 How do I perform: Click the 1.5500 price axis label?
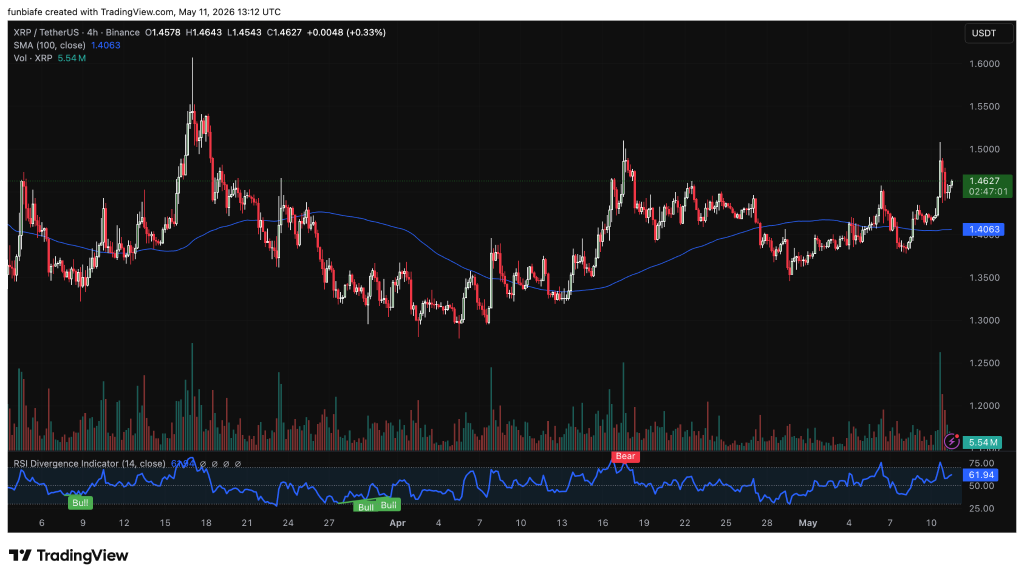click(984, 106)
